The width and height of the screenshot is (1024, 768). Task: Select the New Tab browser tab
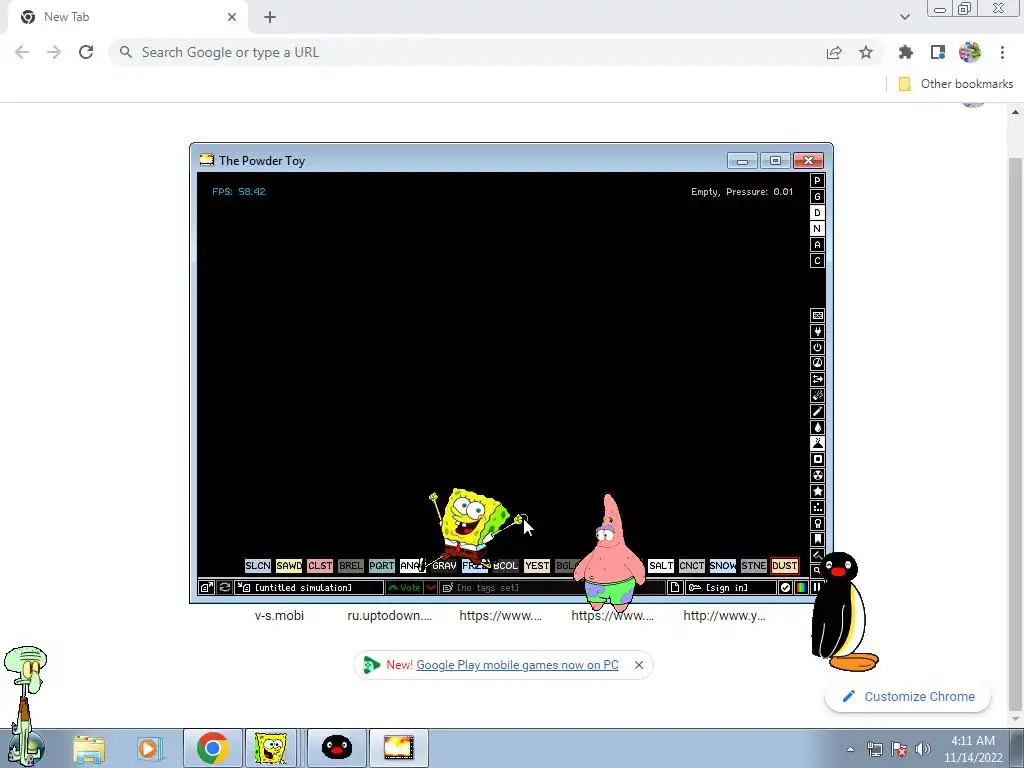(127, 17)
